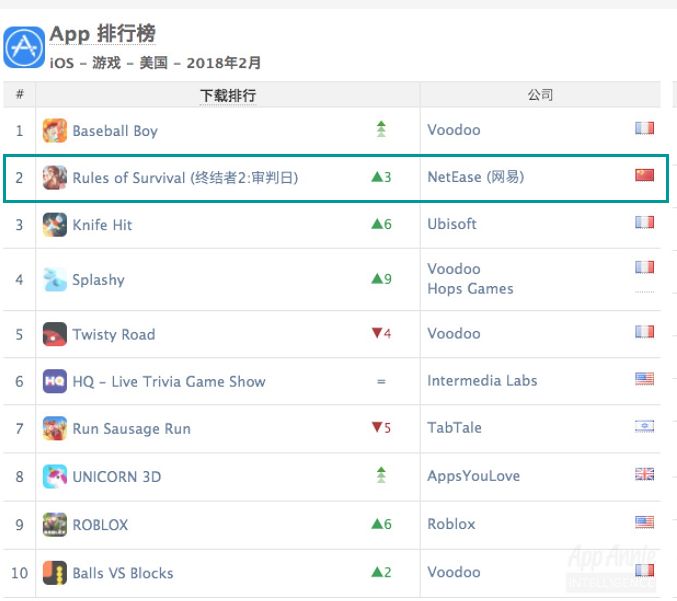This screenshot has height=601, width=677.
Task: Click the 下载排行 column header
Action: tap(228, 95)
